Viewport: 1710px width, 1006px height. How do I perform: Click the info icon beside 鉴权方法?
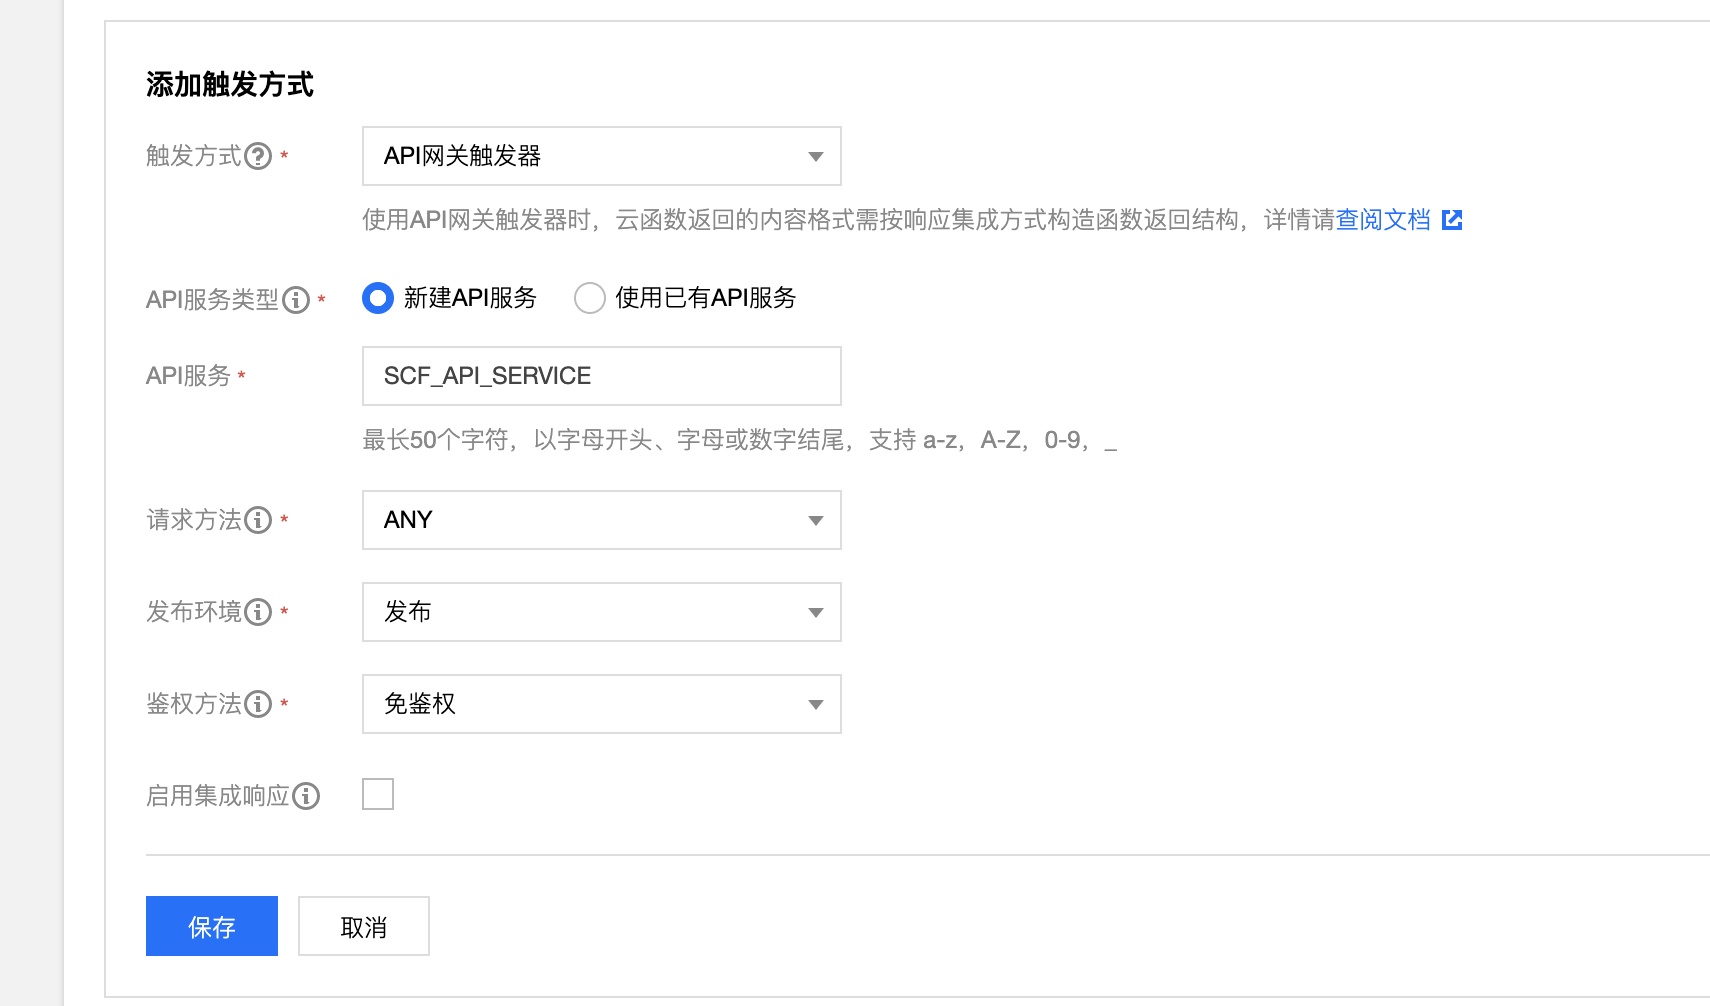coord(259,704)
